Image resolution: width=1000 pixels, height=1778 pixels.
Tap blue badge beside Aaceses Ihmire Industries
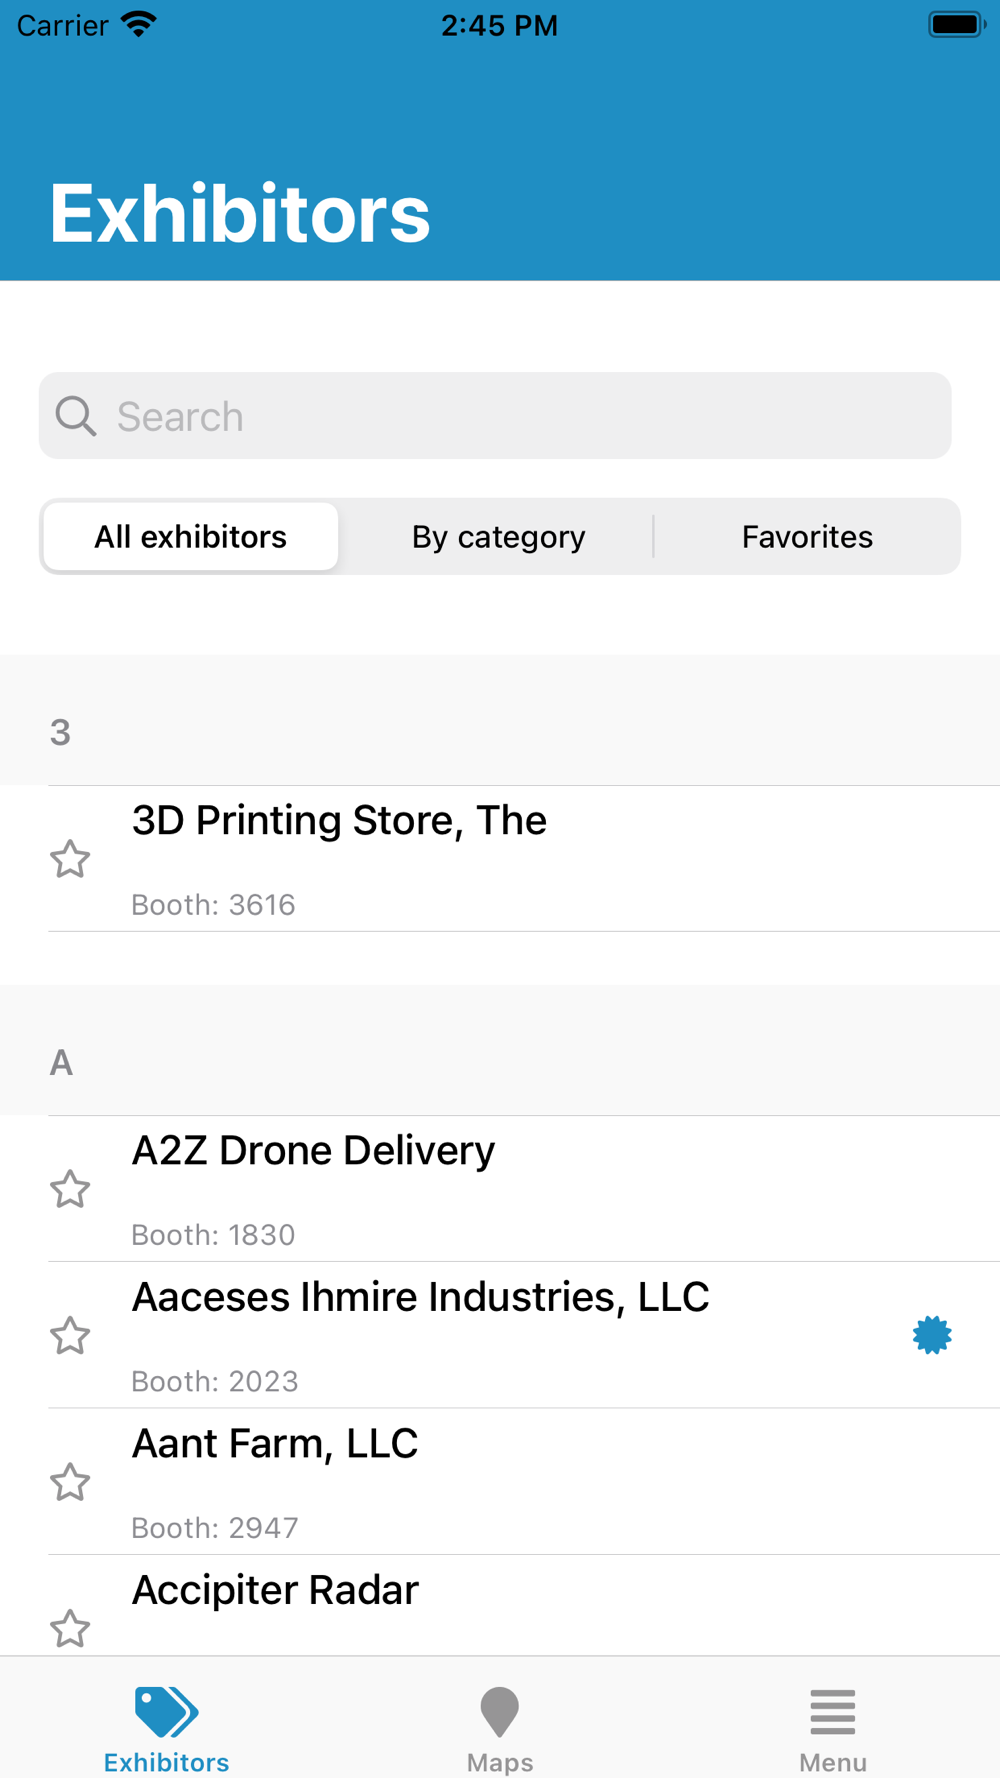click(932, 1335)
